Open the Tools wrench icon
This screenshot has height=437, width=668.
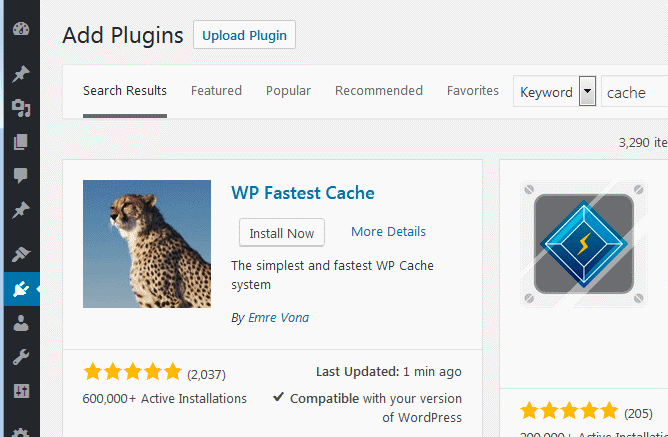tap(21, 357)
